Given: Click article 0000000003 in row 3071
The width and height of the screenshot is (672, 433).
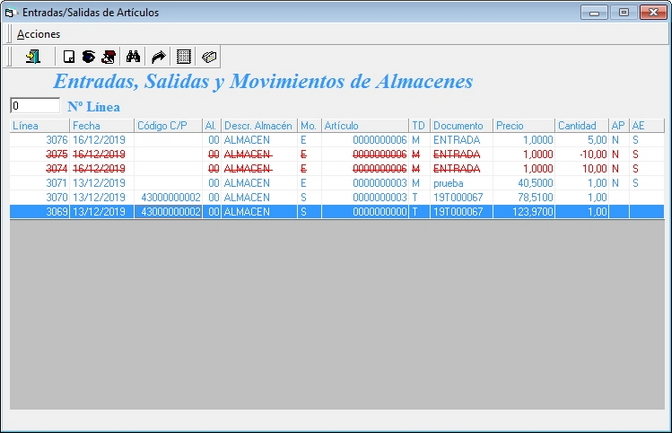Looking at the screenshot, I should (x=365, y=183).
